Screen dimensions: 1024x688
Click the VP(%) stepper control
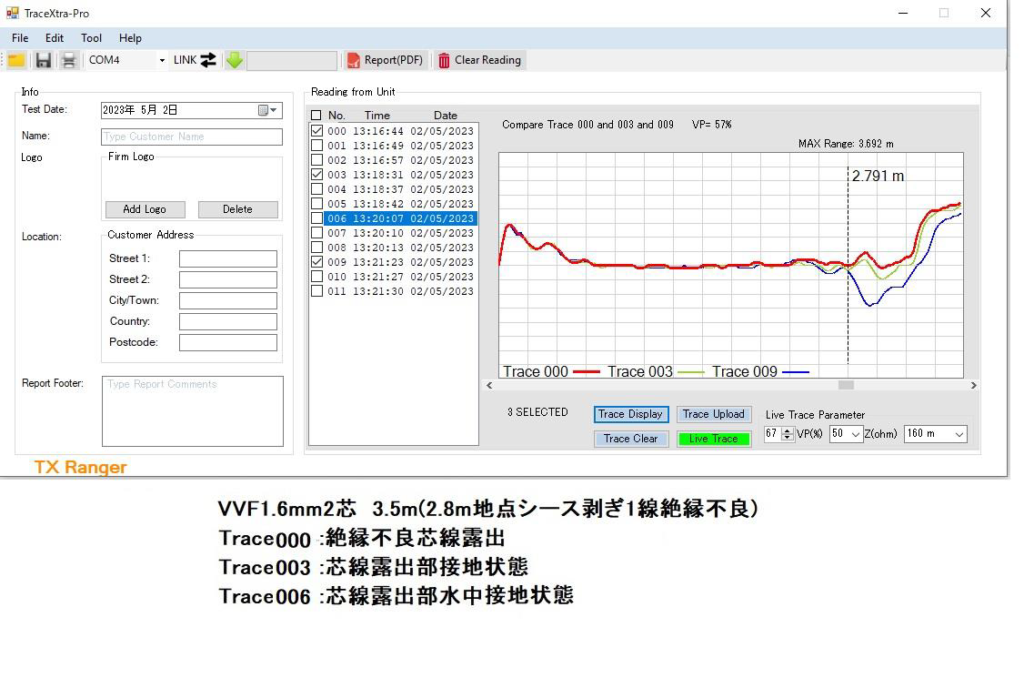(787, 434)
